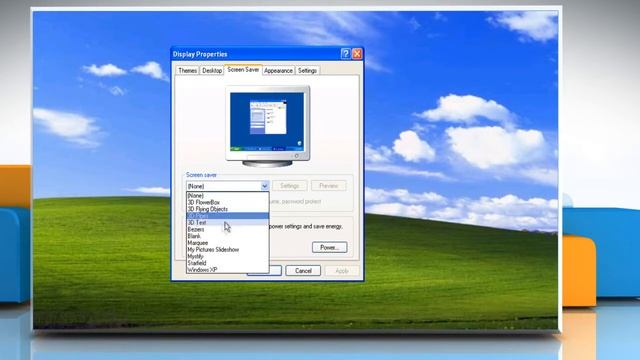Choose 3D FlowerBox screen saver
640x360 pixels.
[x=227, y=202]
